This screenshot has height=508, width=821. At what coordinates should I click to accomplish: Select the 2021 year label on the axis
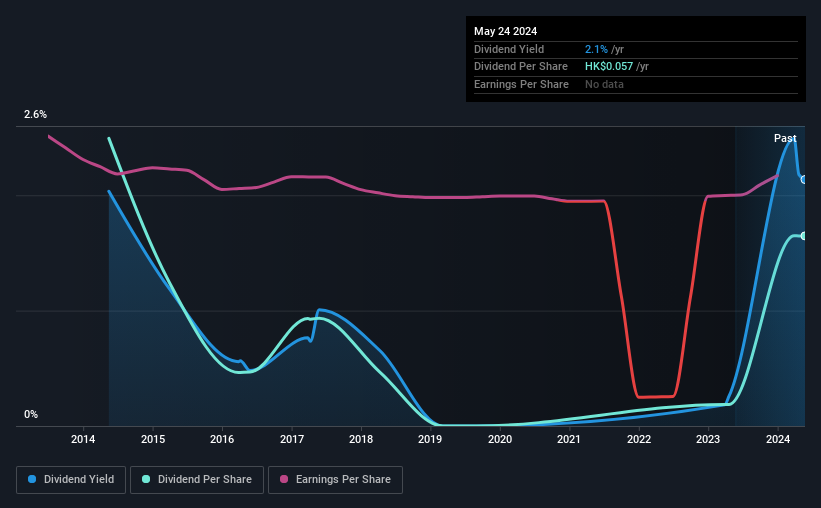tap(570, 440)
